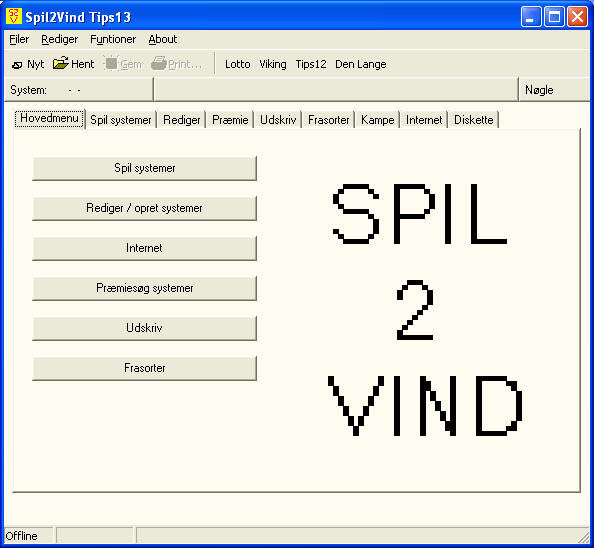Switch to Viking in the toolbar
Screen dimensions: 594x548
pyautogui.click(x=273, y=64)
